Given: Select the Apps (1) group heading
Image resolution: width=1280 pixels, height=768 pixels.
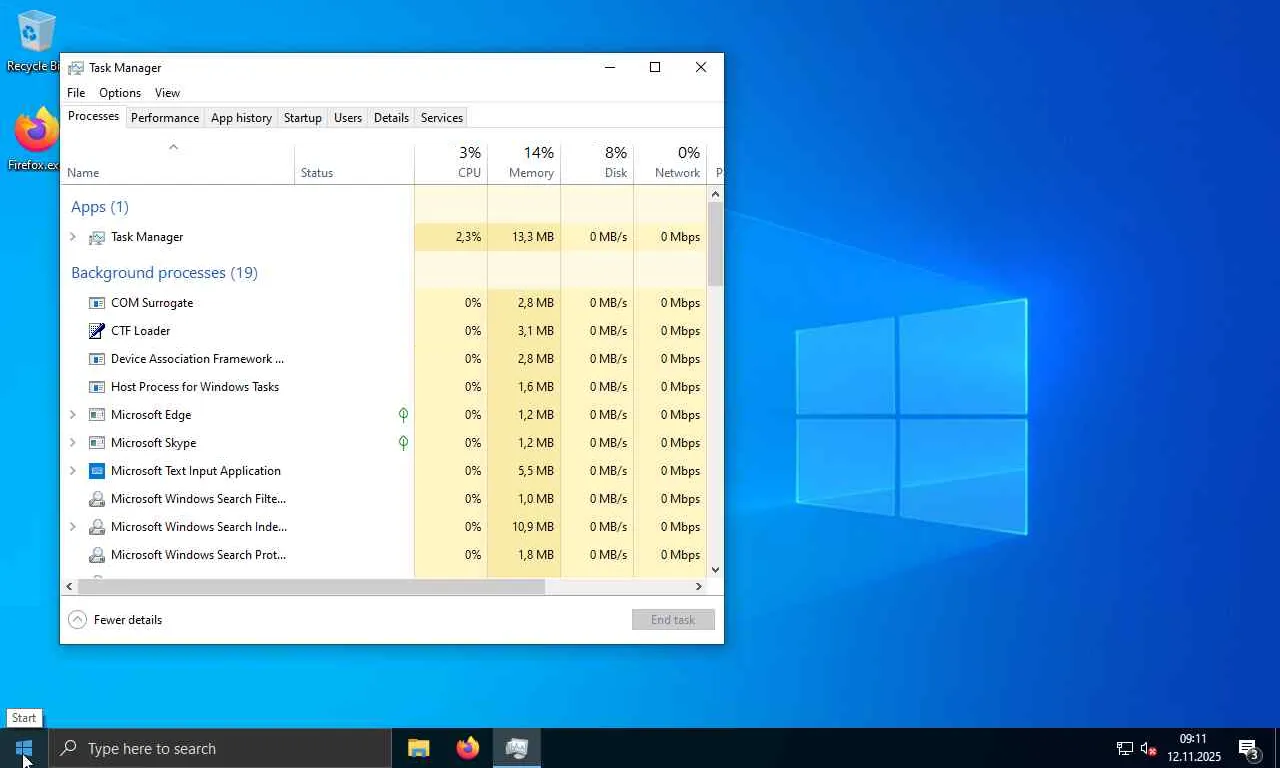Looking at the screenshot, I should (x=100, y=207).
